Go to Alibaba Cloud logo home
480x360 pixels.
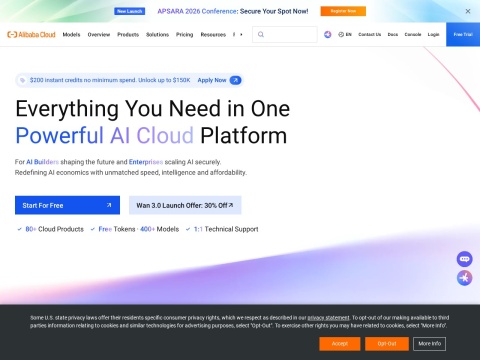pyautogui.click(x=31, y=34)
